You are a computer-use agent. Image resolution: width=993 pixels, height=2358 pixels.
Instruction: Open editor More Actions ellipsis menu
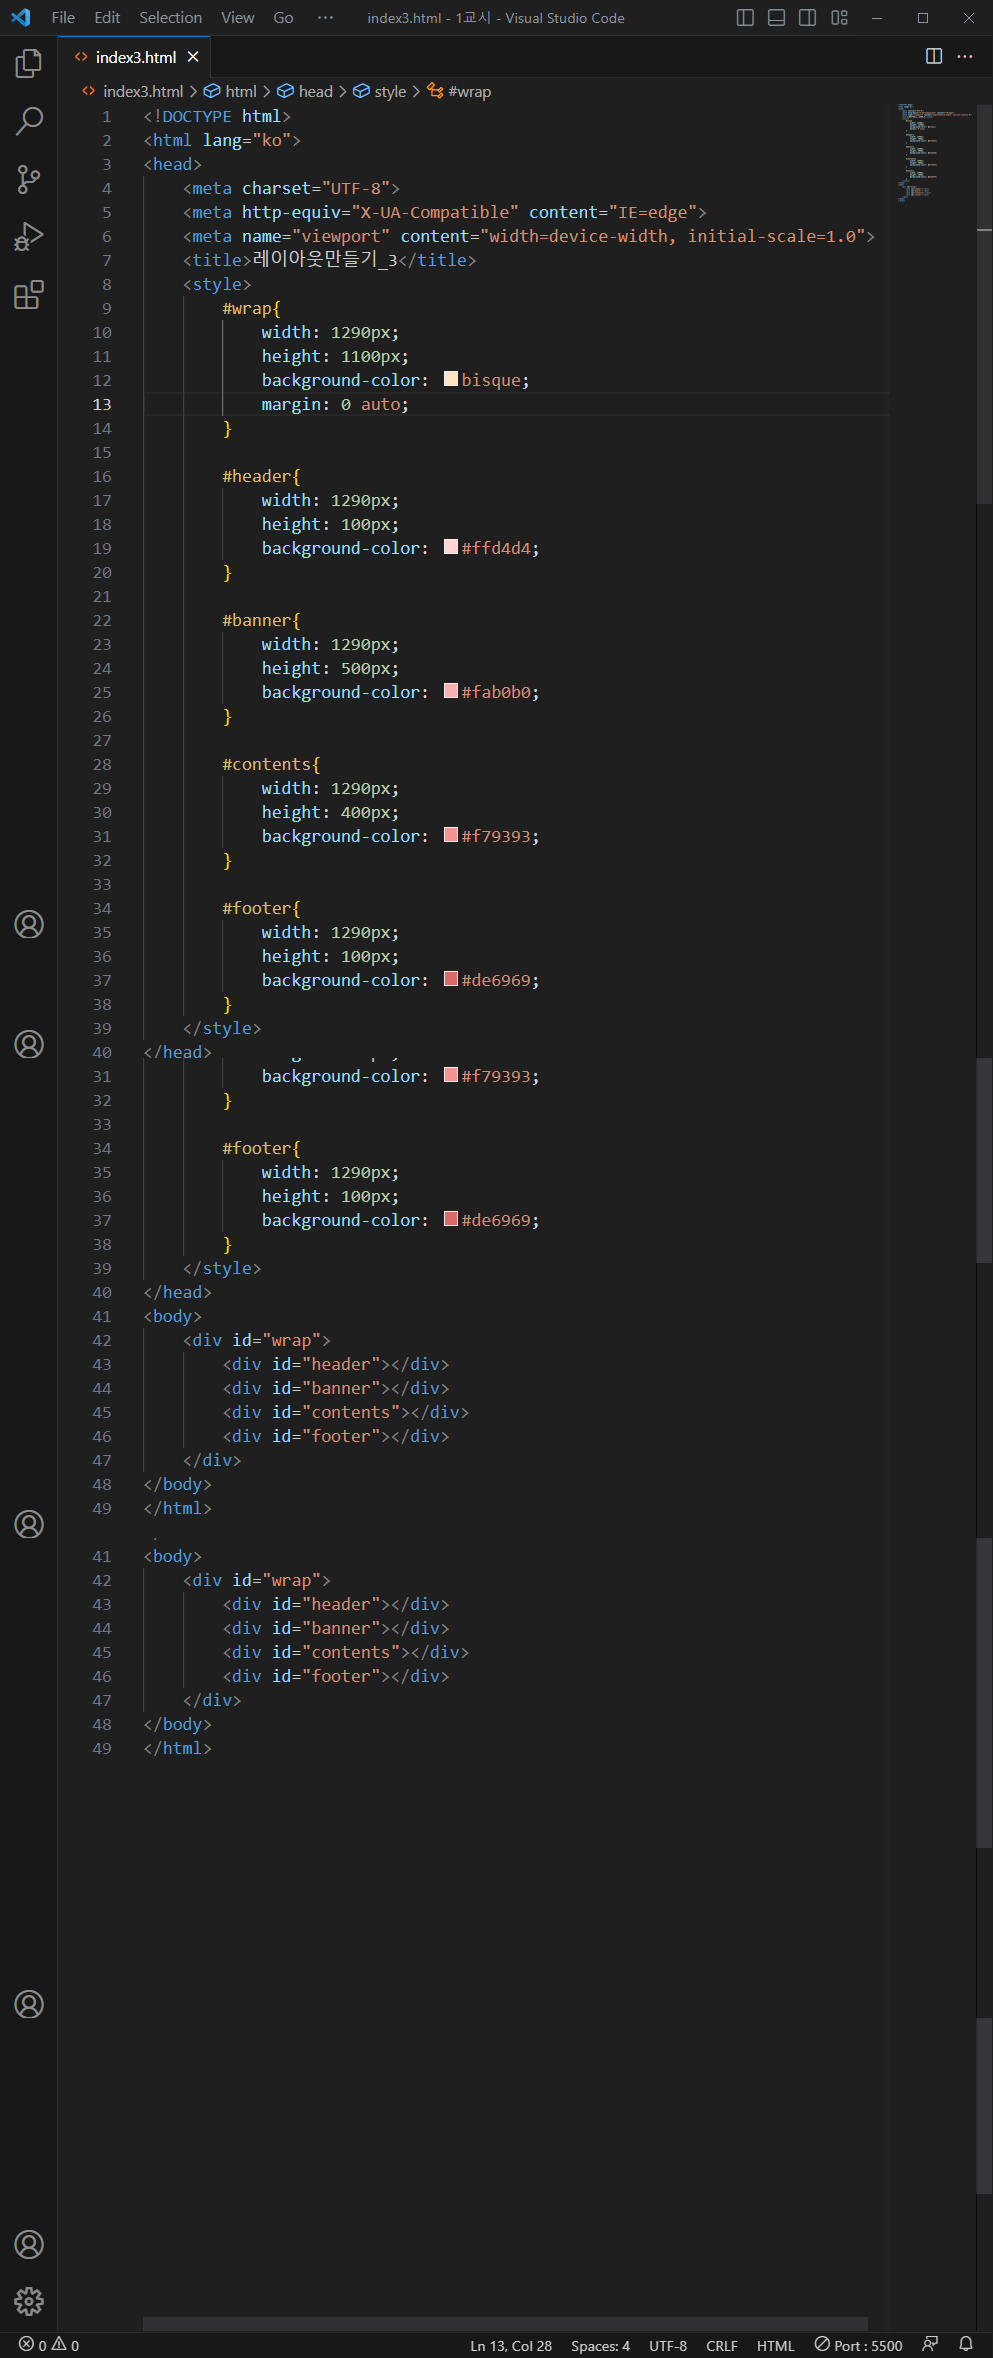point(965,56)
